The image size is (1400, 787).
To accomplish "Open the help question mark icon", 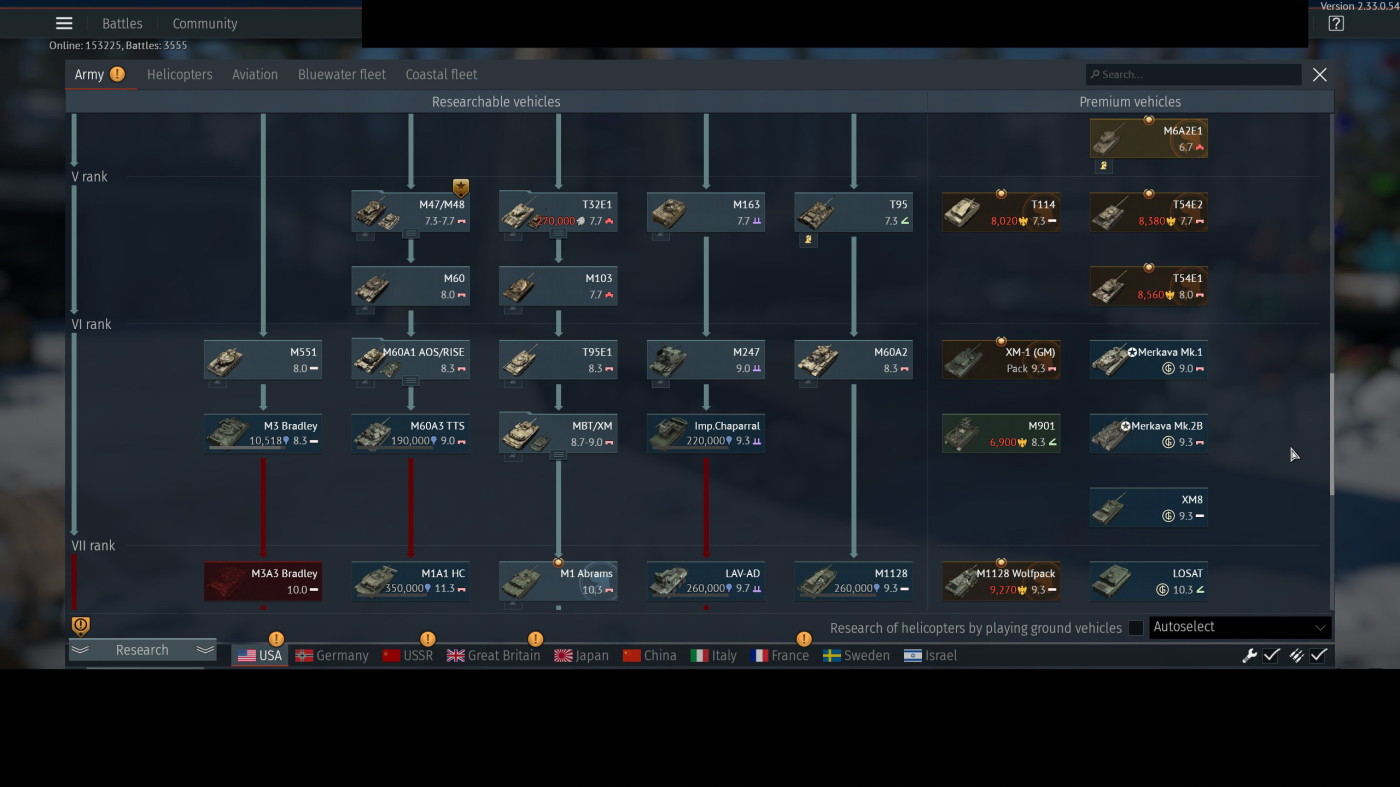I will pyautogui.click(x=1336, y=23).
